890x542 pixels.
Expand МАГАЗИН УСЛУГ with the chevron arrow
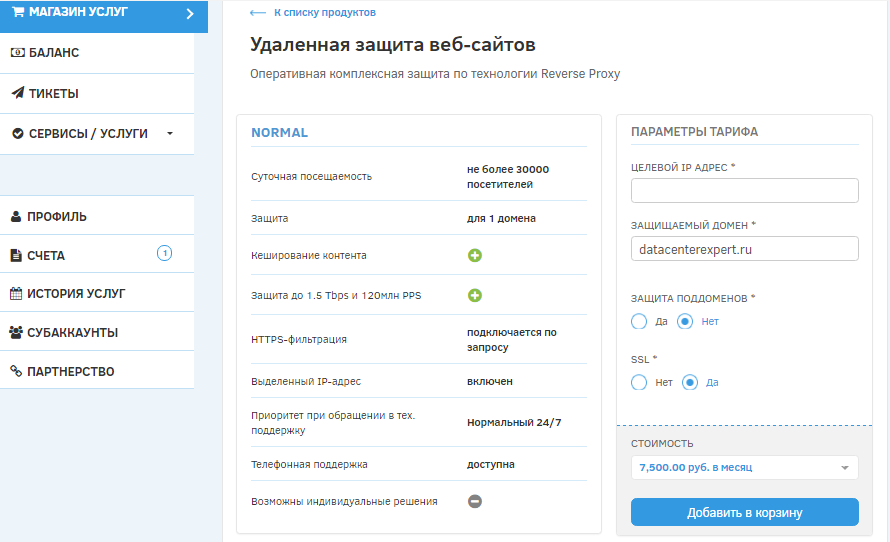pos(189,13)
